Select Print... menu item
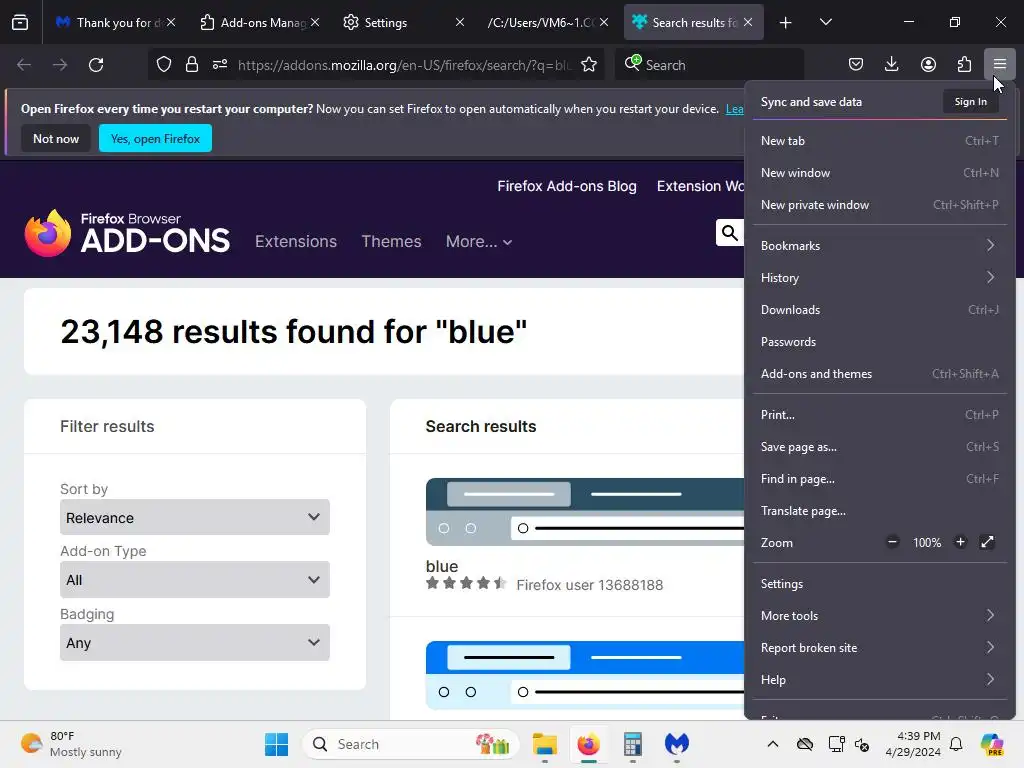1024x768 pixels. pyautogui.click(x=879, y=415)
